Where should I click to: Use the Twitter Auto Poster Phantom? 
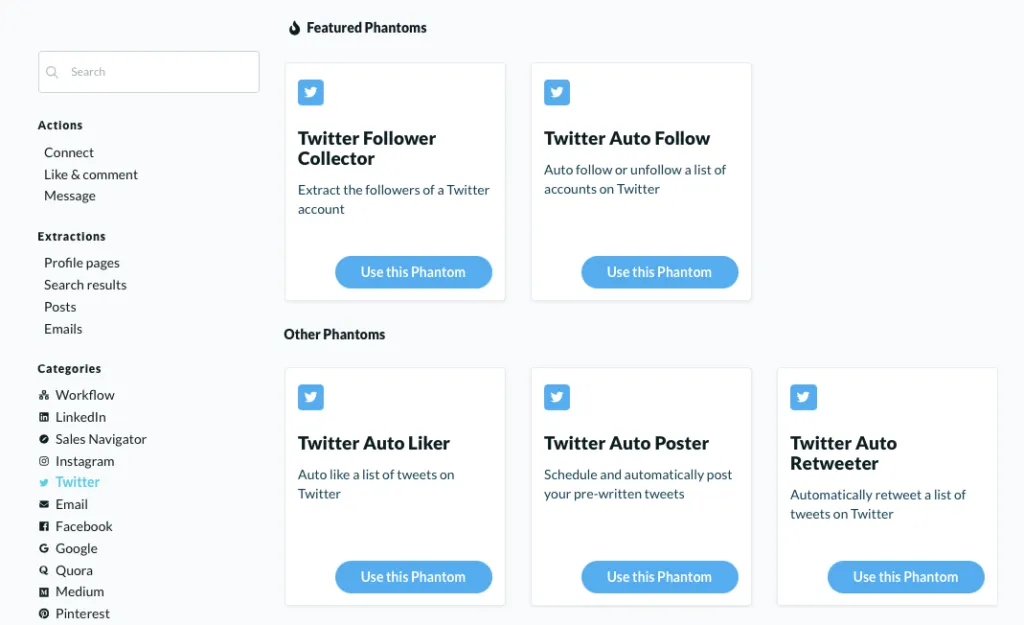659,577
